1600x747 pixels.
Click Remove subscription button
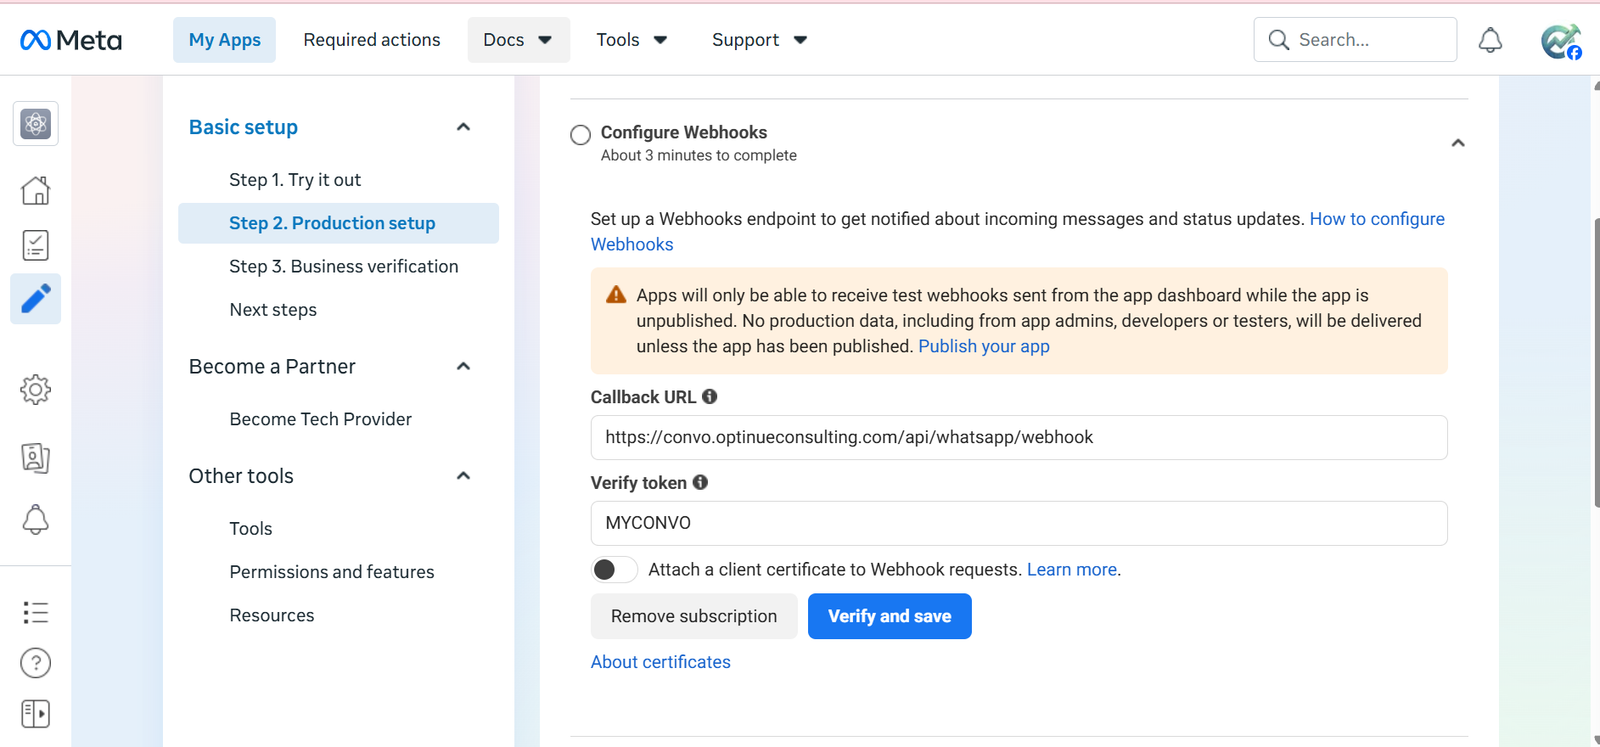694,616
